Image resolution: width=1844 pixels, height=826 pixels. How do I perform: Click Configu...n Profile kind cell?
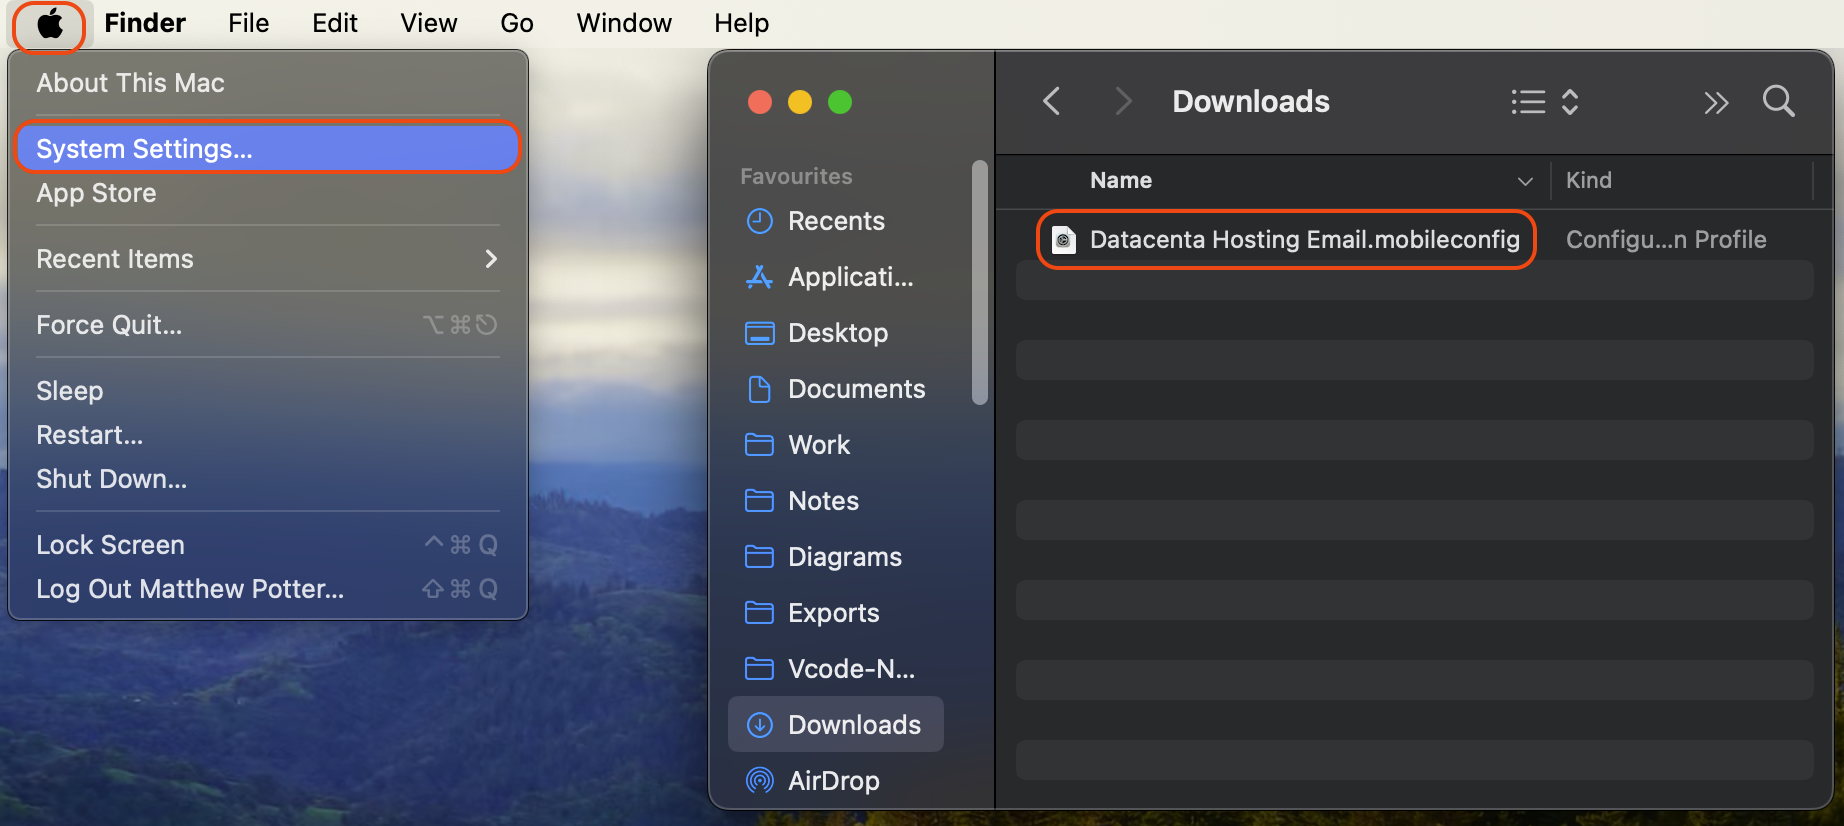pos(1666,240)
